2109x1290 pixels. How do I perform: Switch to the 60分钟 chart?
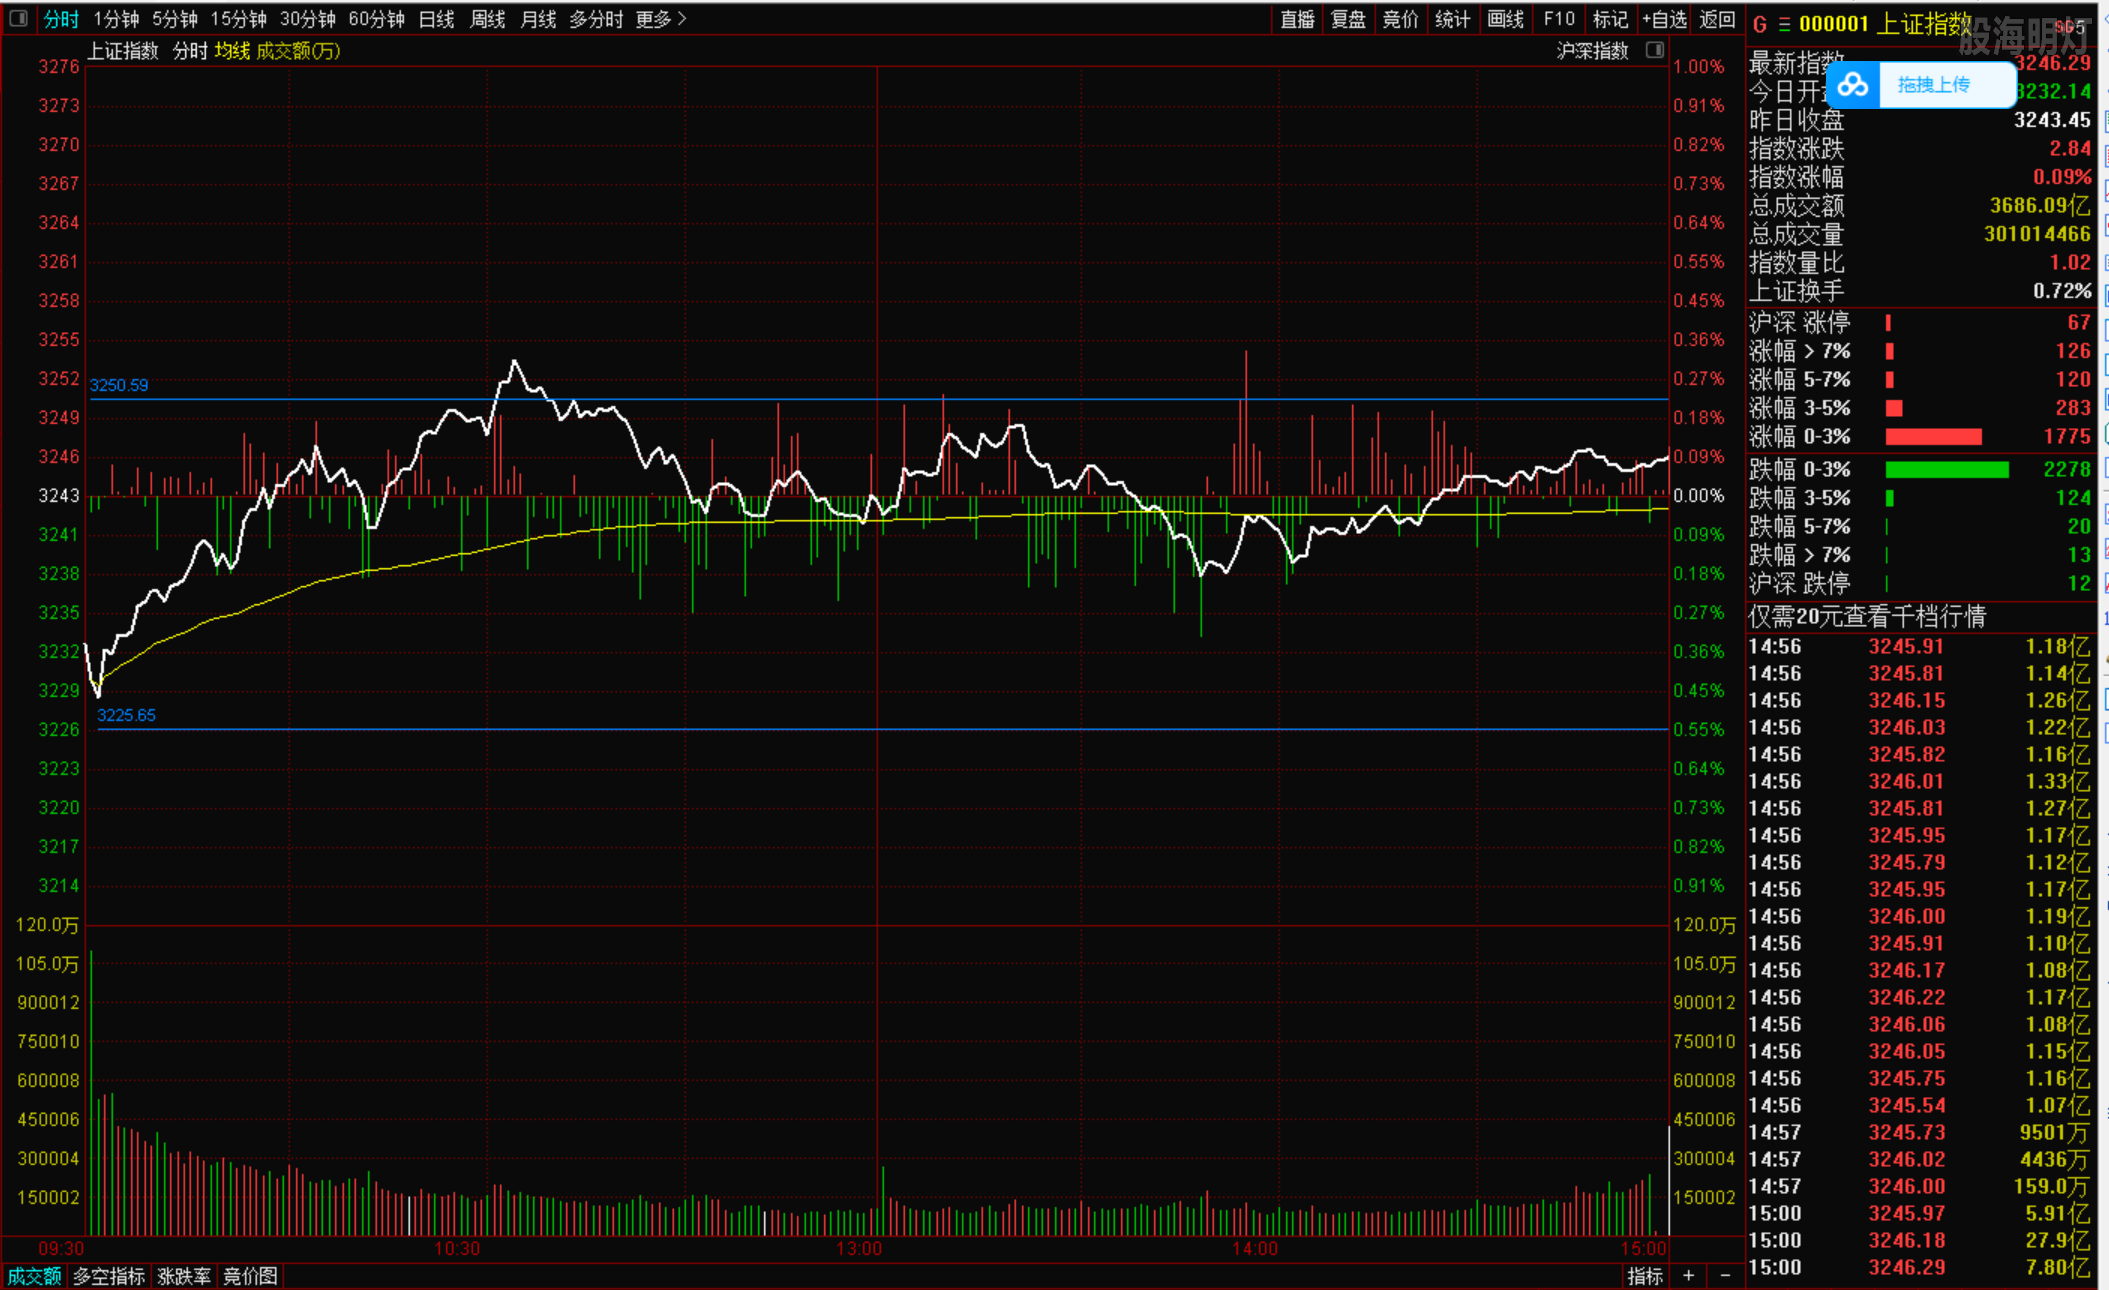(377, 19)
